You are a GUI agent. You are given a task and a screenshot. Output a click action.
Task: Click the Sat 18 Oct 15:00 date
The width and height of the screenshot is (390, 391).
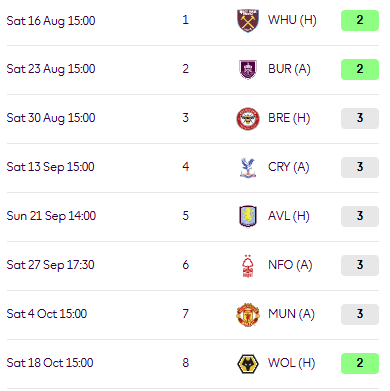tap(50, 363)
